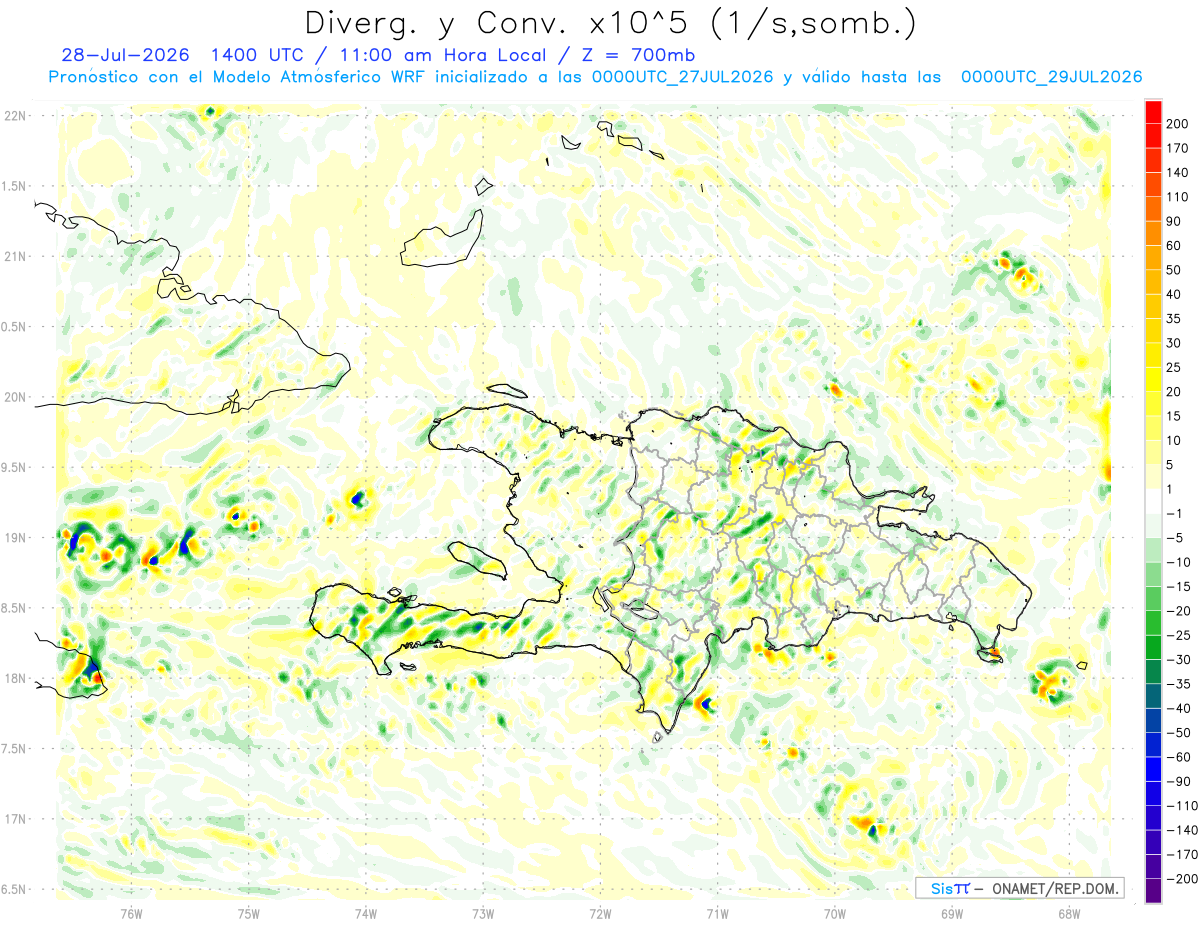1200x927 pixels.
Task: Pick the red swatch topping the color scale
Action: click(1153, 111)
